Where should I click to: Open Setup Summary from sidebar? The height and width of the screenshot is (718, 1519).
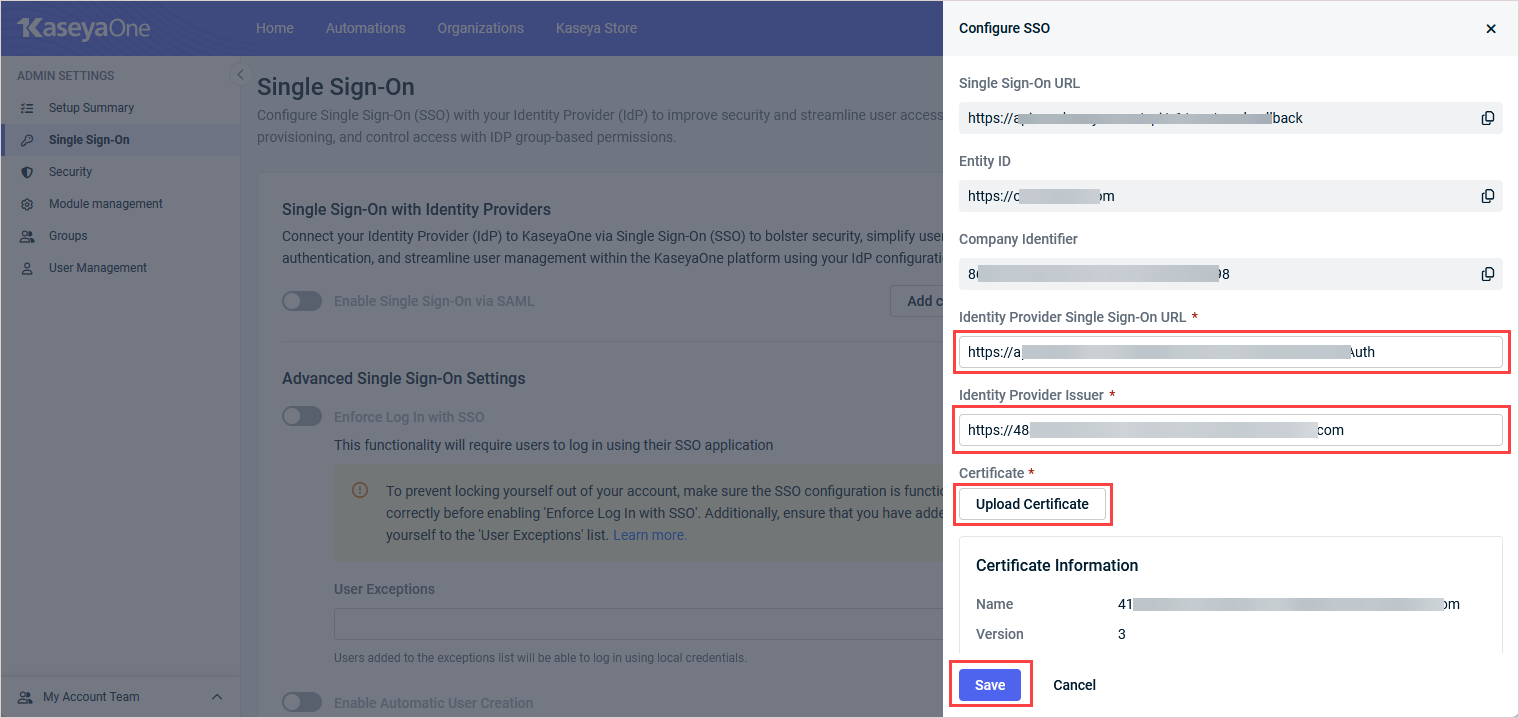(x=91, y=108)
